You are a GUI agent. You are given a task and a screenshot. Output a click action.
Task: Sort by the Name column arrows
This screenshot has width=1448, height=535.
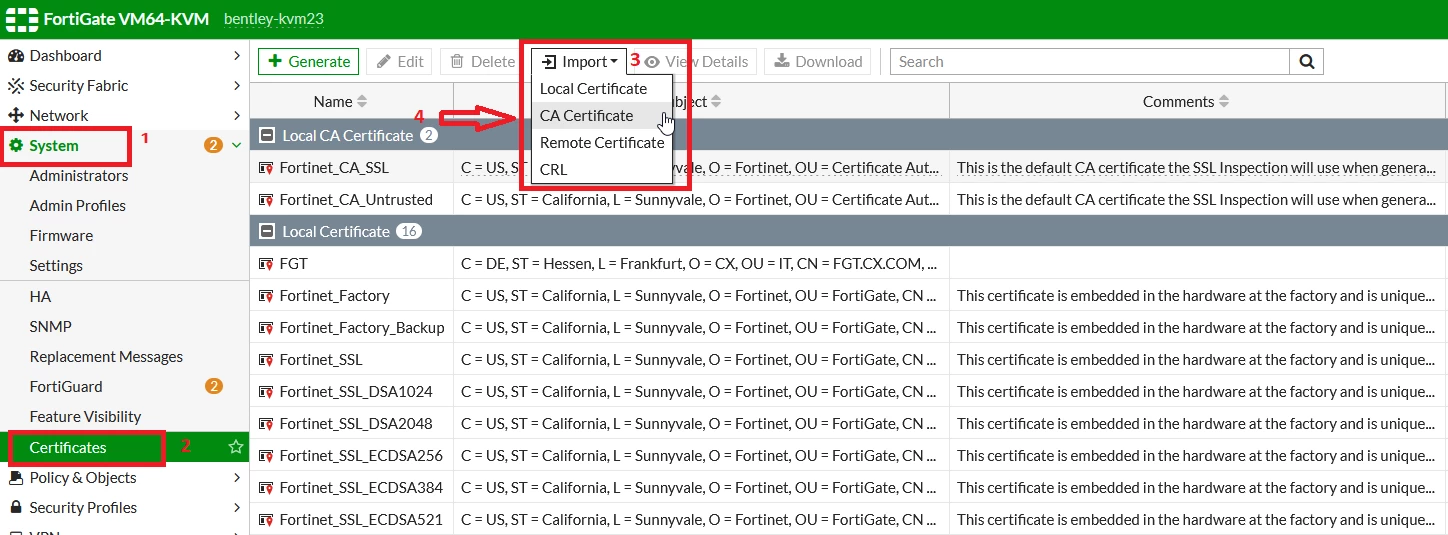point(362,102)
